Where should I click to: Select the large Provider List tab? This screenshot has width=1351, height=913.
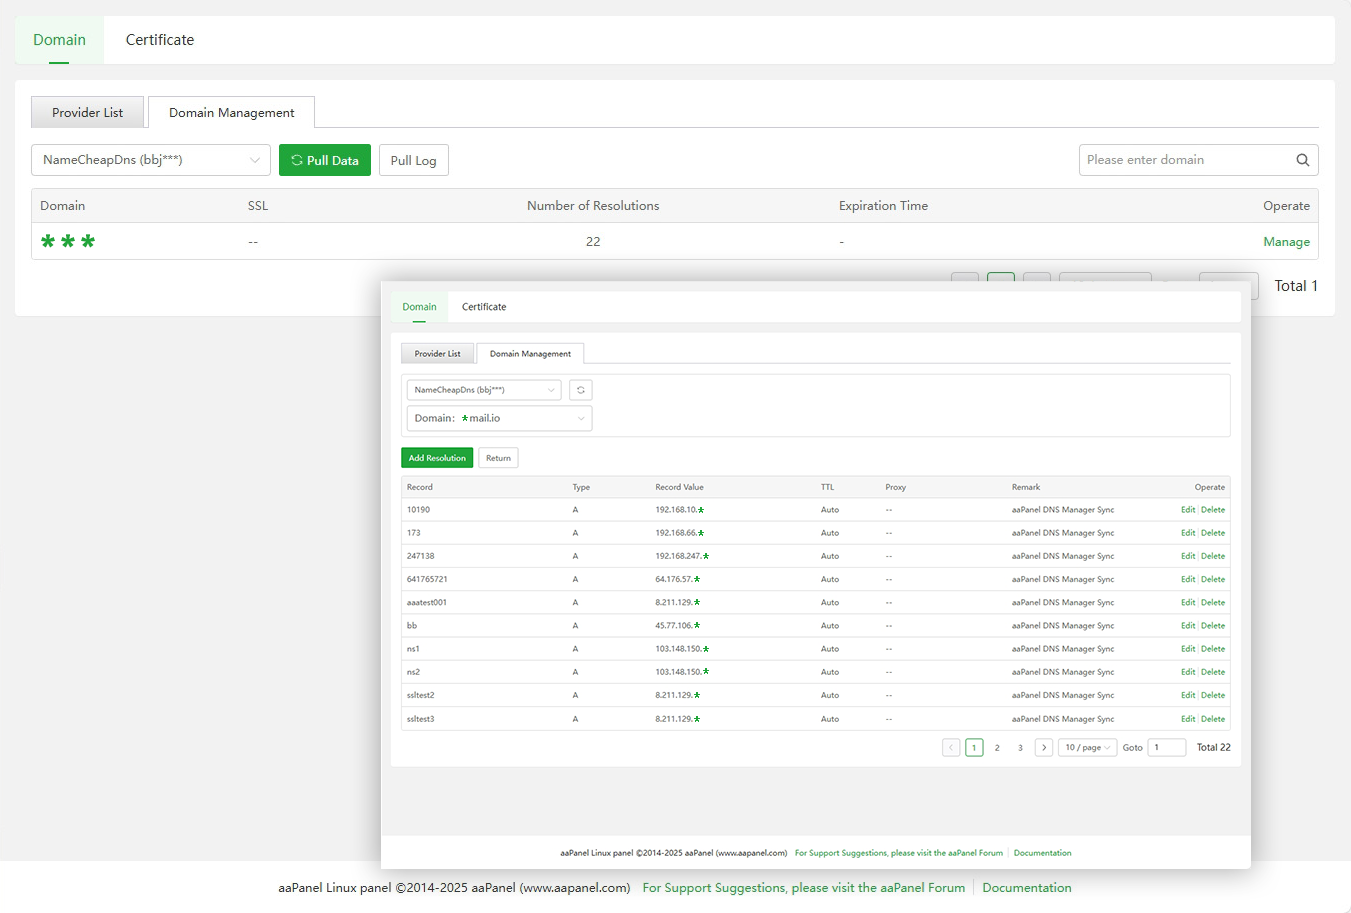coord(88,113)
